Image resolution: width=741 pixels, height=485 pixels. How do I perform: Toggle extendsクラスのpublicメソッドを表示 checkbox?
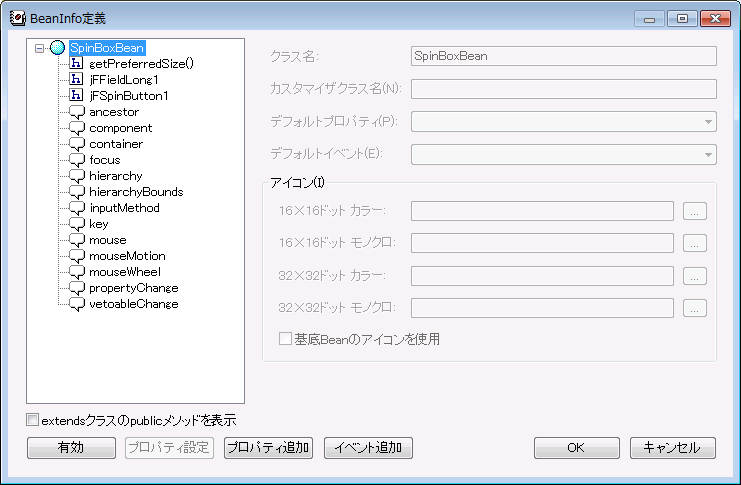coord(32,420)
